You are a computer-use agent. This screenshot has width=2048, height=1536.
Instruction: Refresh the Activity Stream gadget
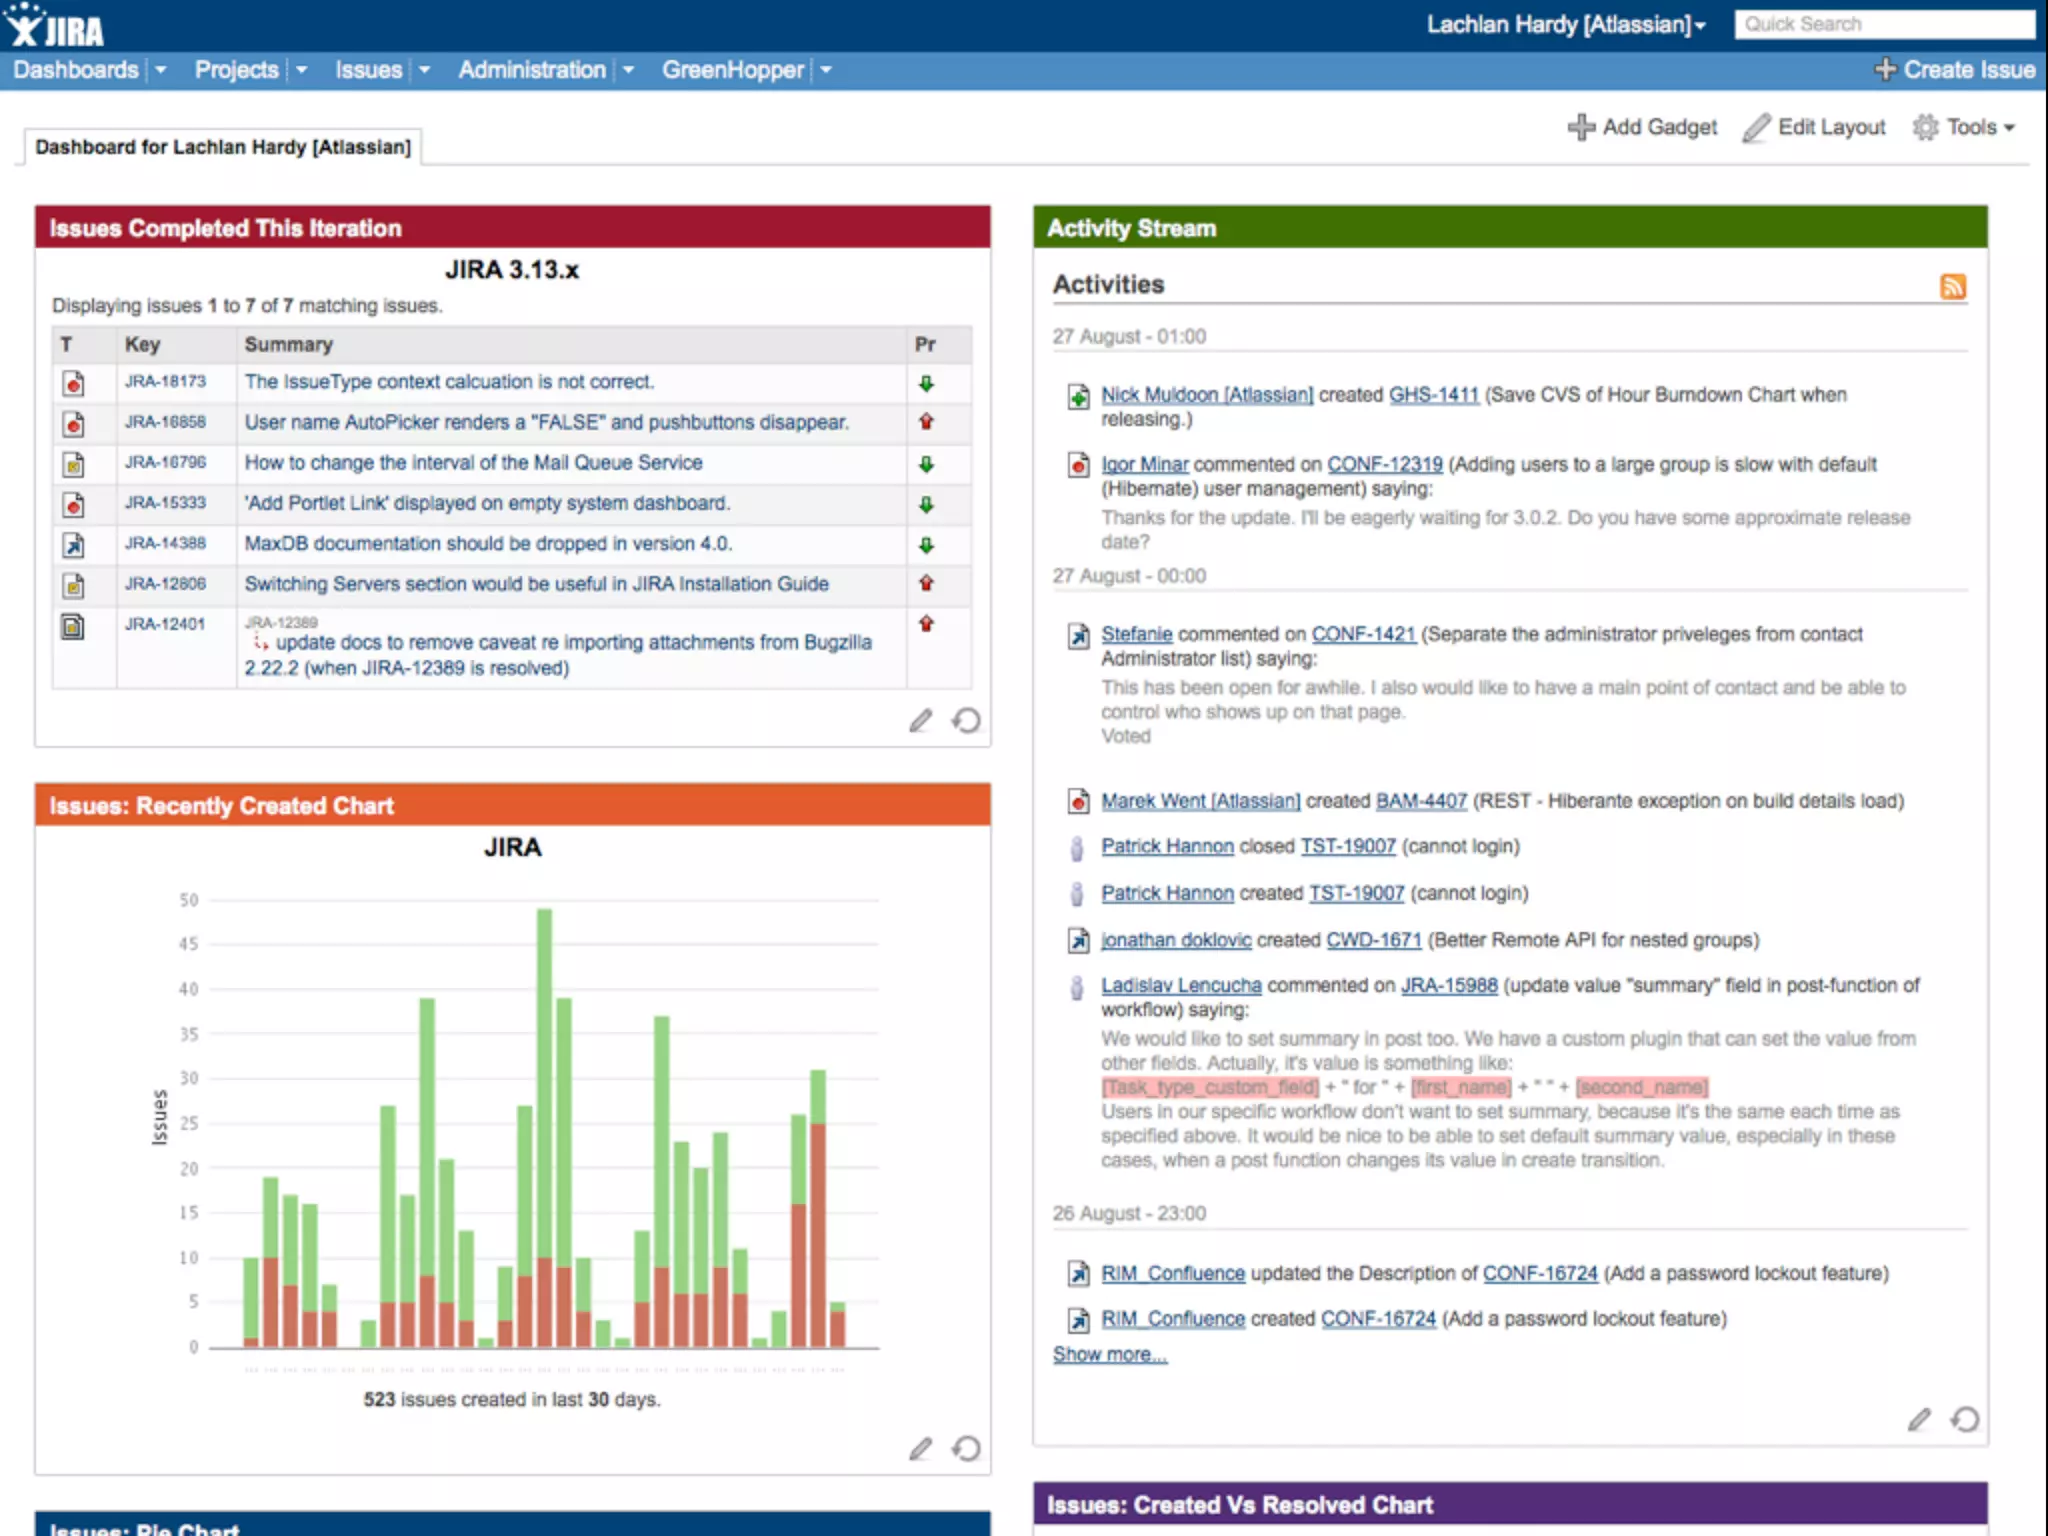(1964, 1420)
